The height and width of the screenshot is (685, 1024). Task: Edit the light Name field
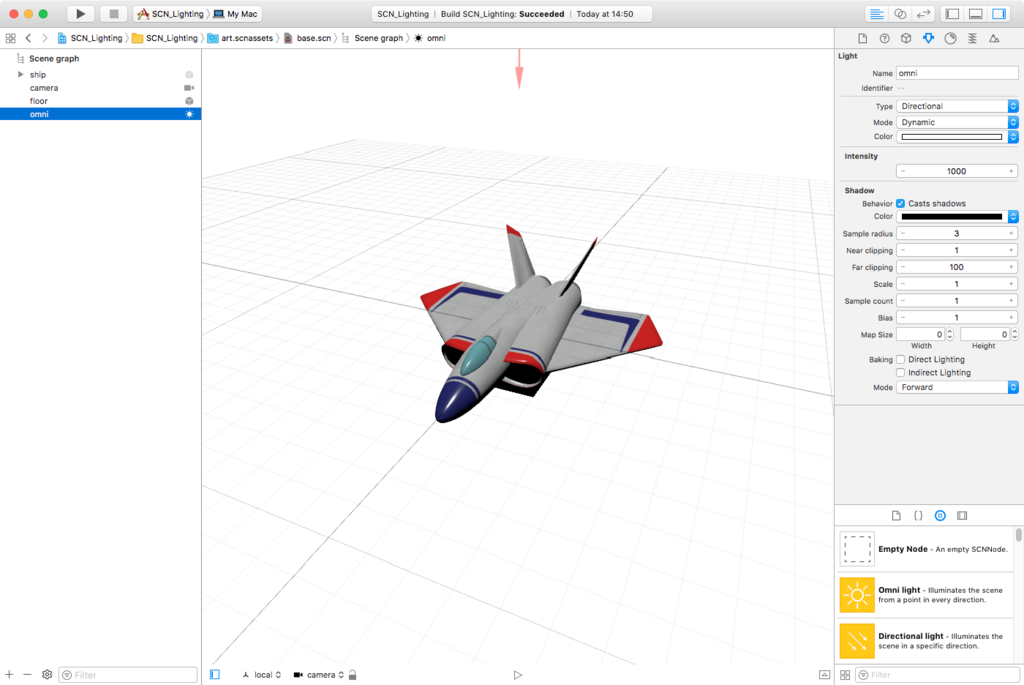(x=957, y=73)
